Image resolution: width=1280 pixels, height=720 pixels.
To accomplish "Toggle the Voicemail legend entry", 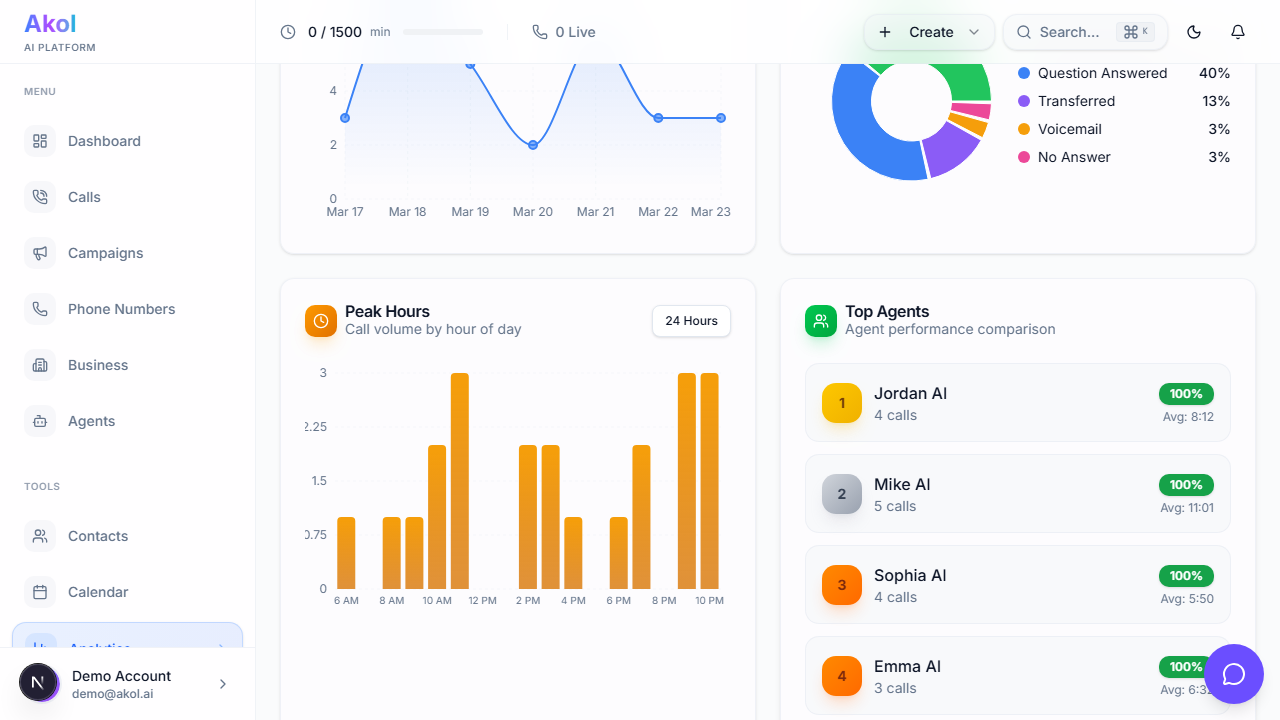I will (x=1069, y=129).
